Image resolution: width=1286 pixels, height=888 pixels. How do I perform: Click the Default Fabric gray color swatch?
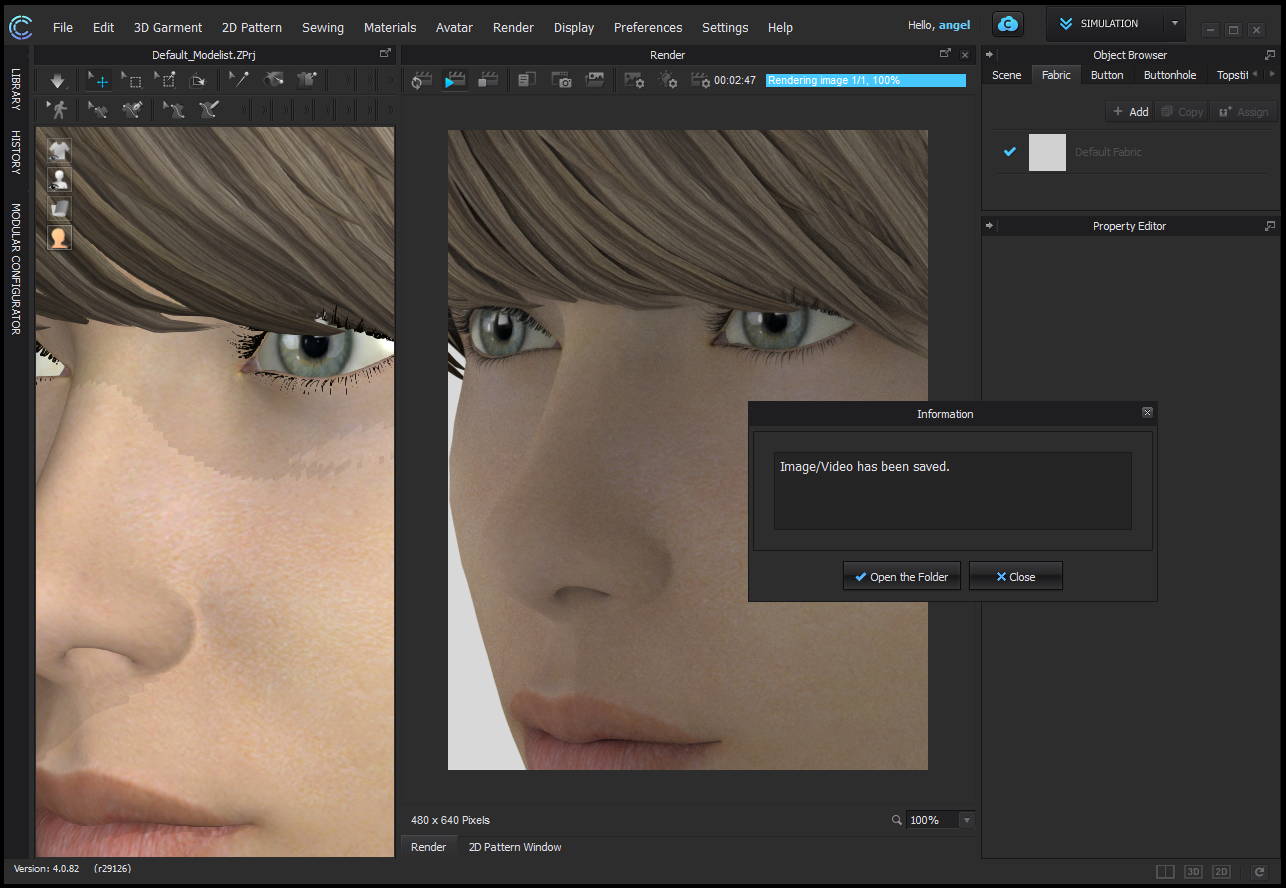1047,152
